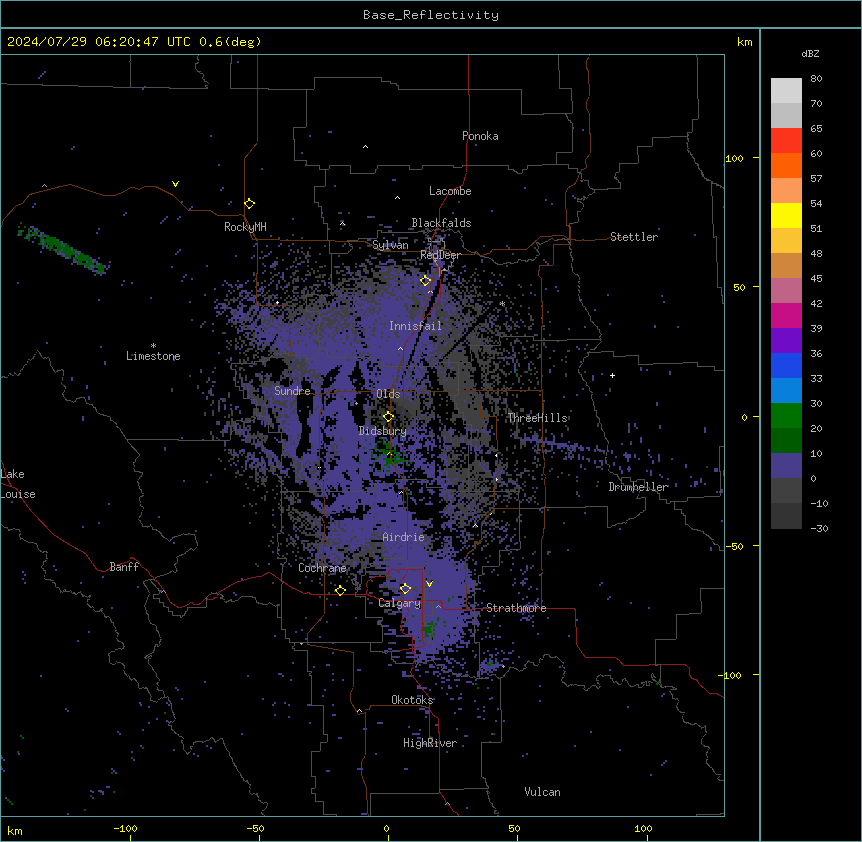This screenshot has width=862, height=842.
Task: Click the 50 tick on the bottom axis
Action: tap(514, 828)
